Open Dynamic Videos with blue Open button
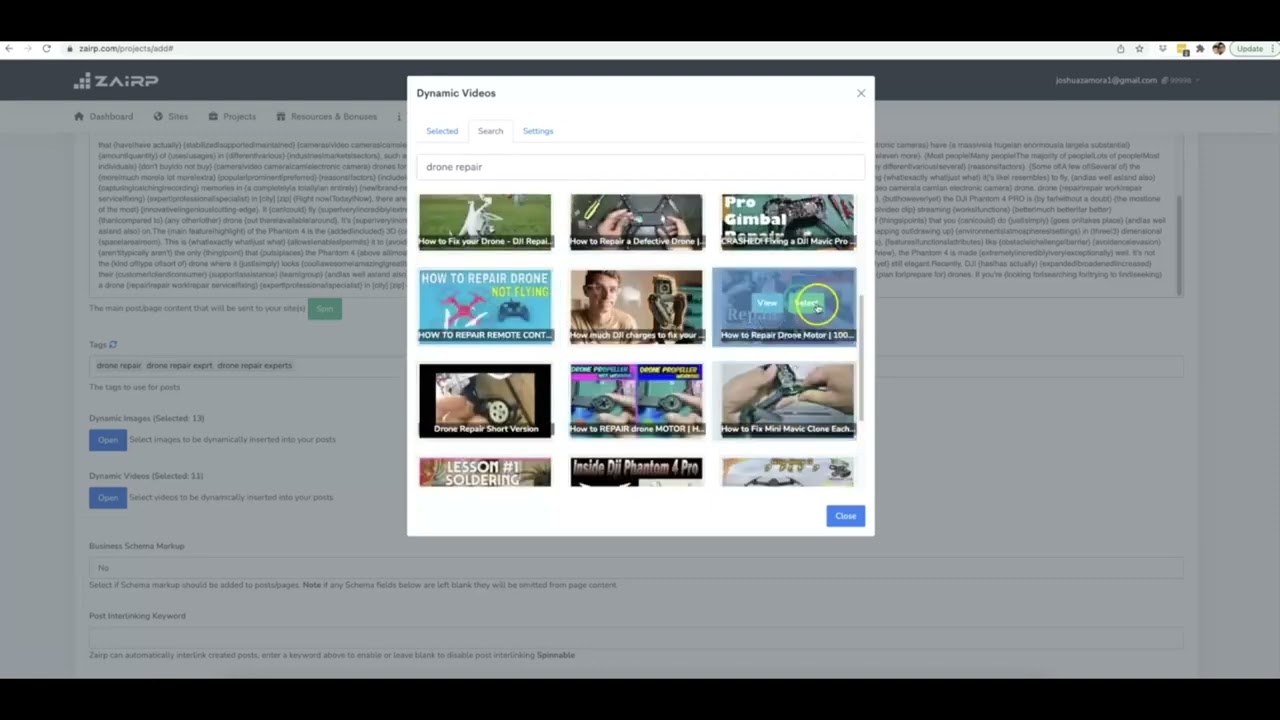Viewport: 1280px width, 720px height. coord(108,498)
